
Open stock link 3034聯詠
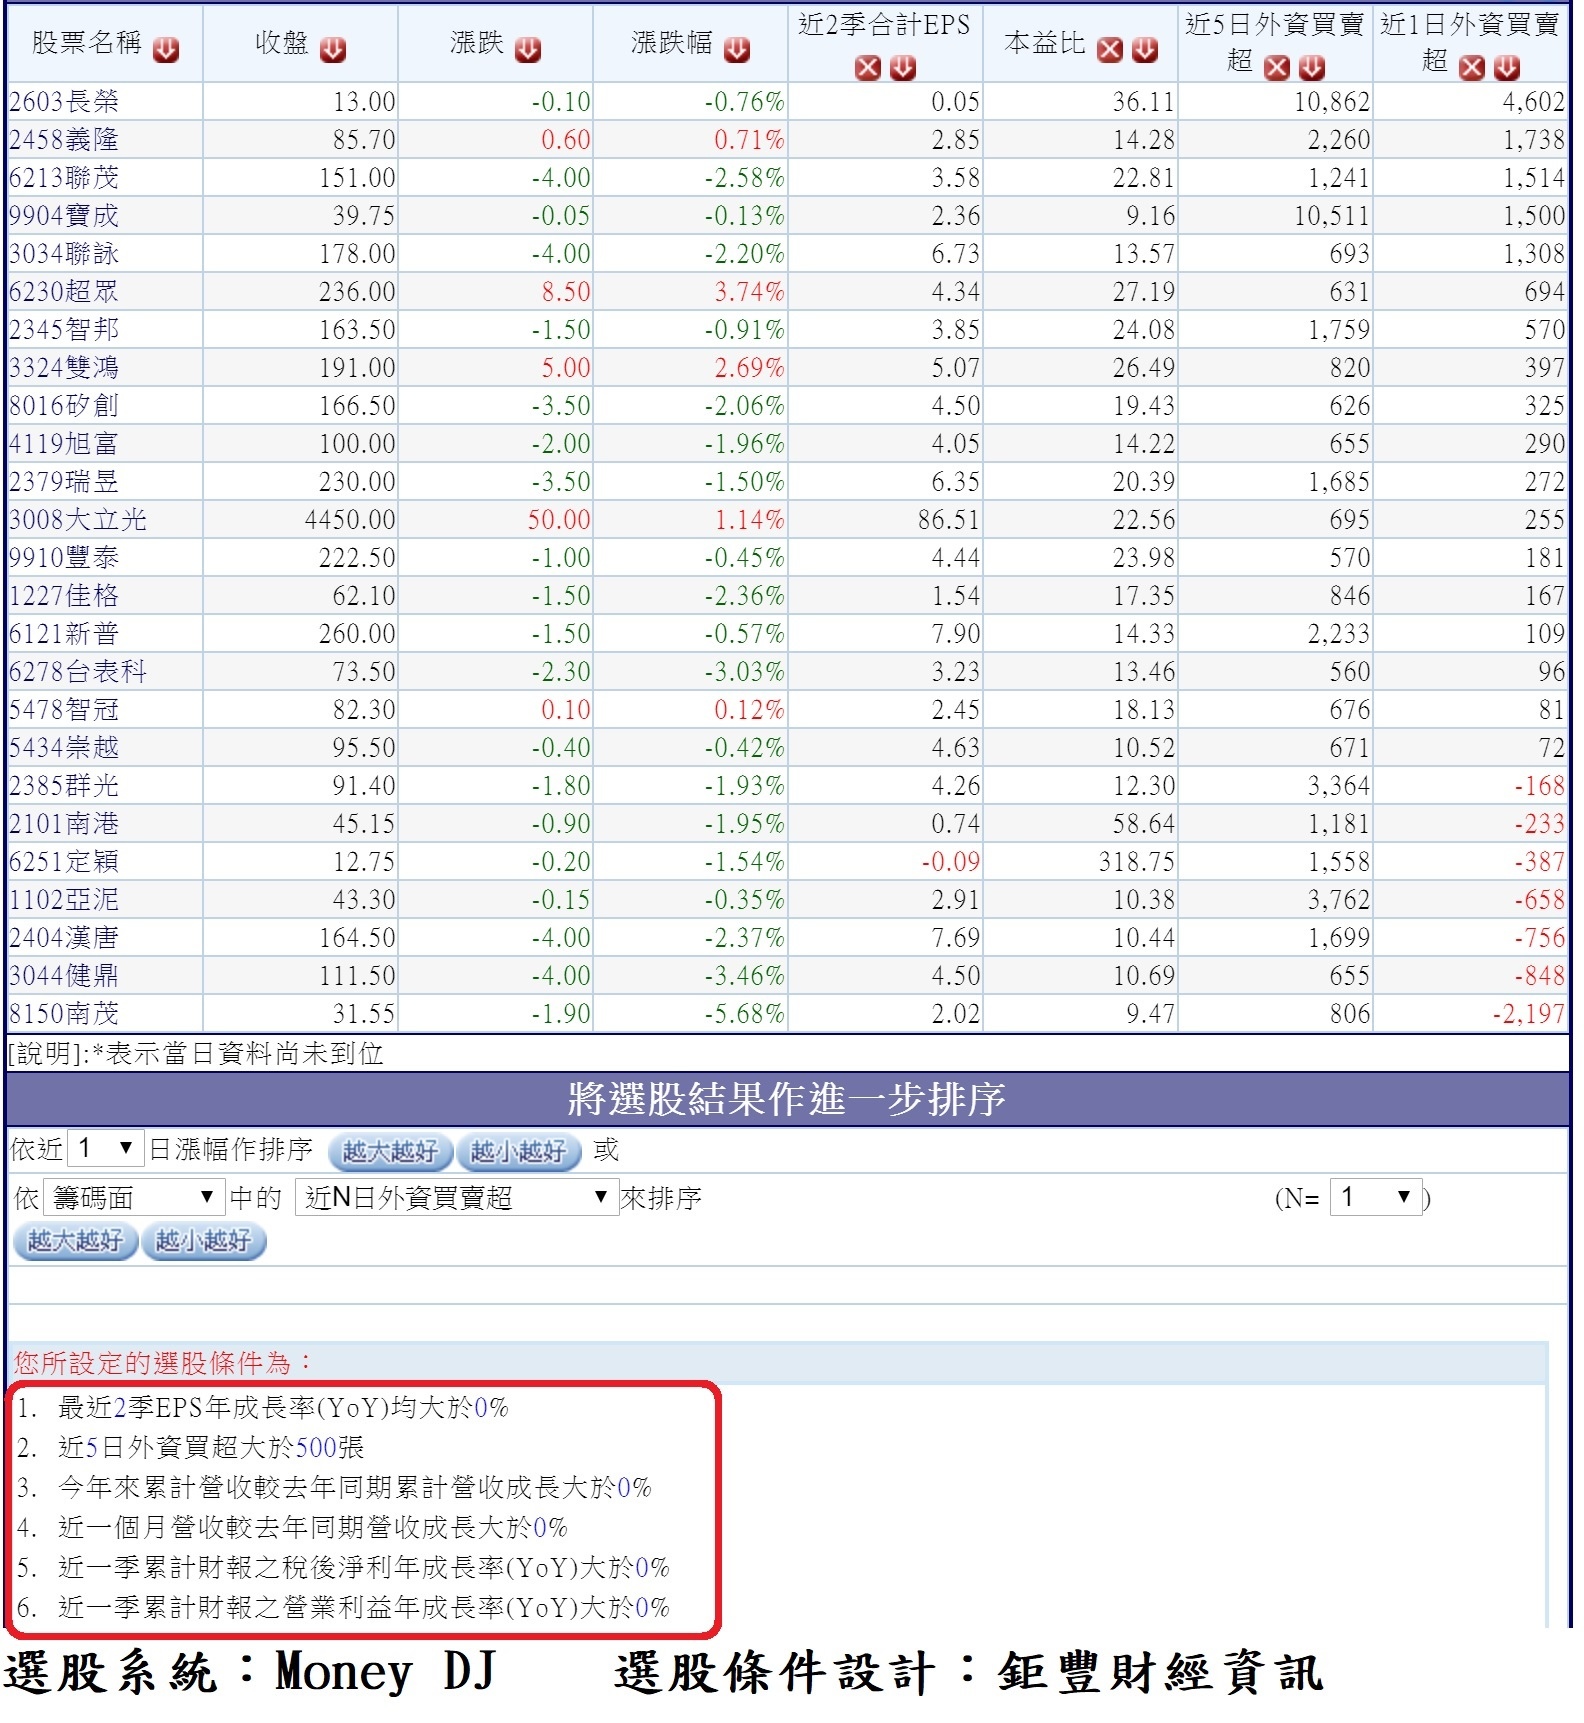(x=64, y=253)
